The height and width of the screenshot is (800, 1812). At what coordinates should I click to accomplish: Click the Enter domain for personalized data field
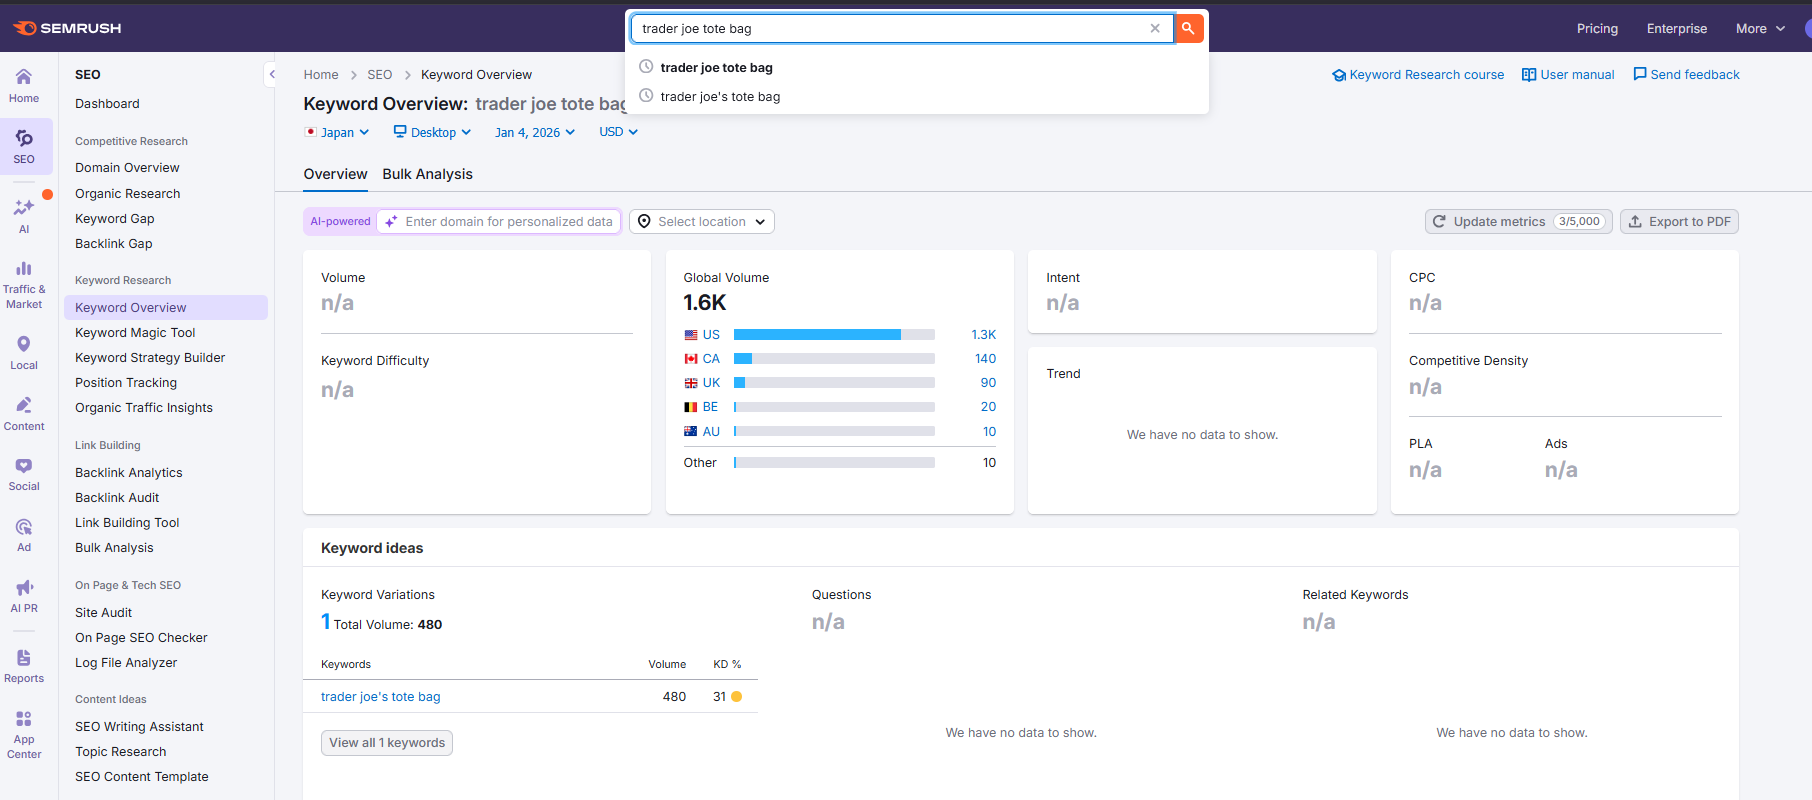point(499,222)
